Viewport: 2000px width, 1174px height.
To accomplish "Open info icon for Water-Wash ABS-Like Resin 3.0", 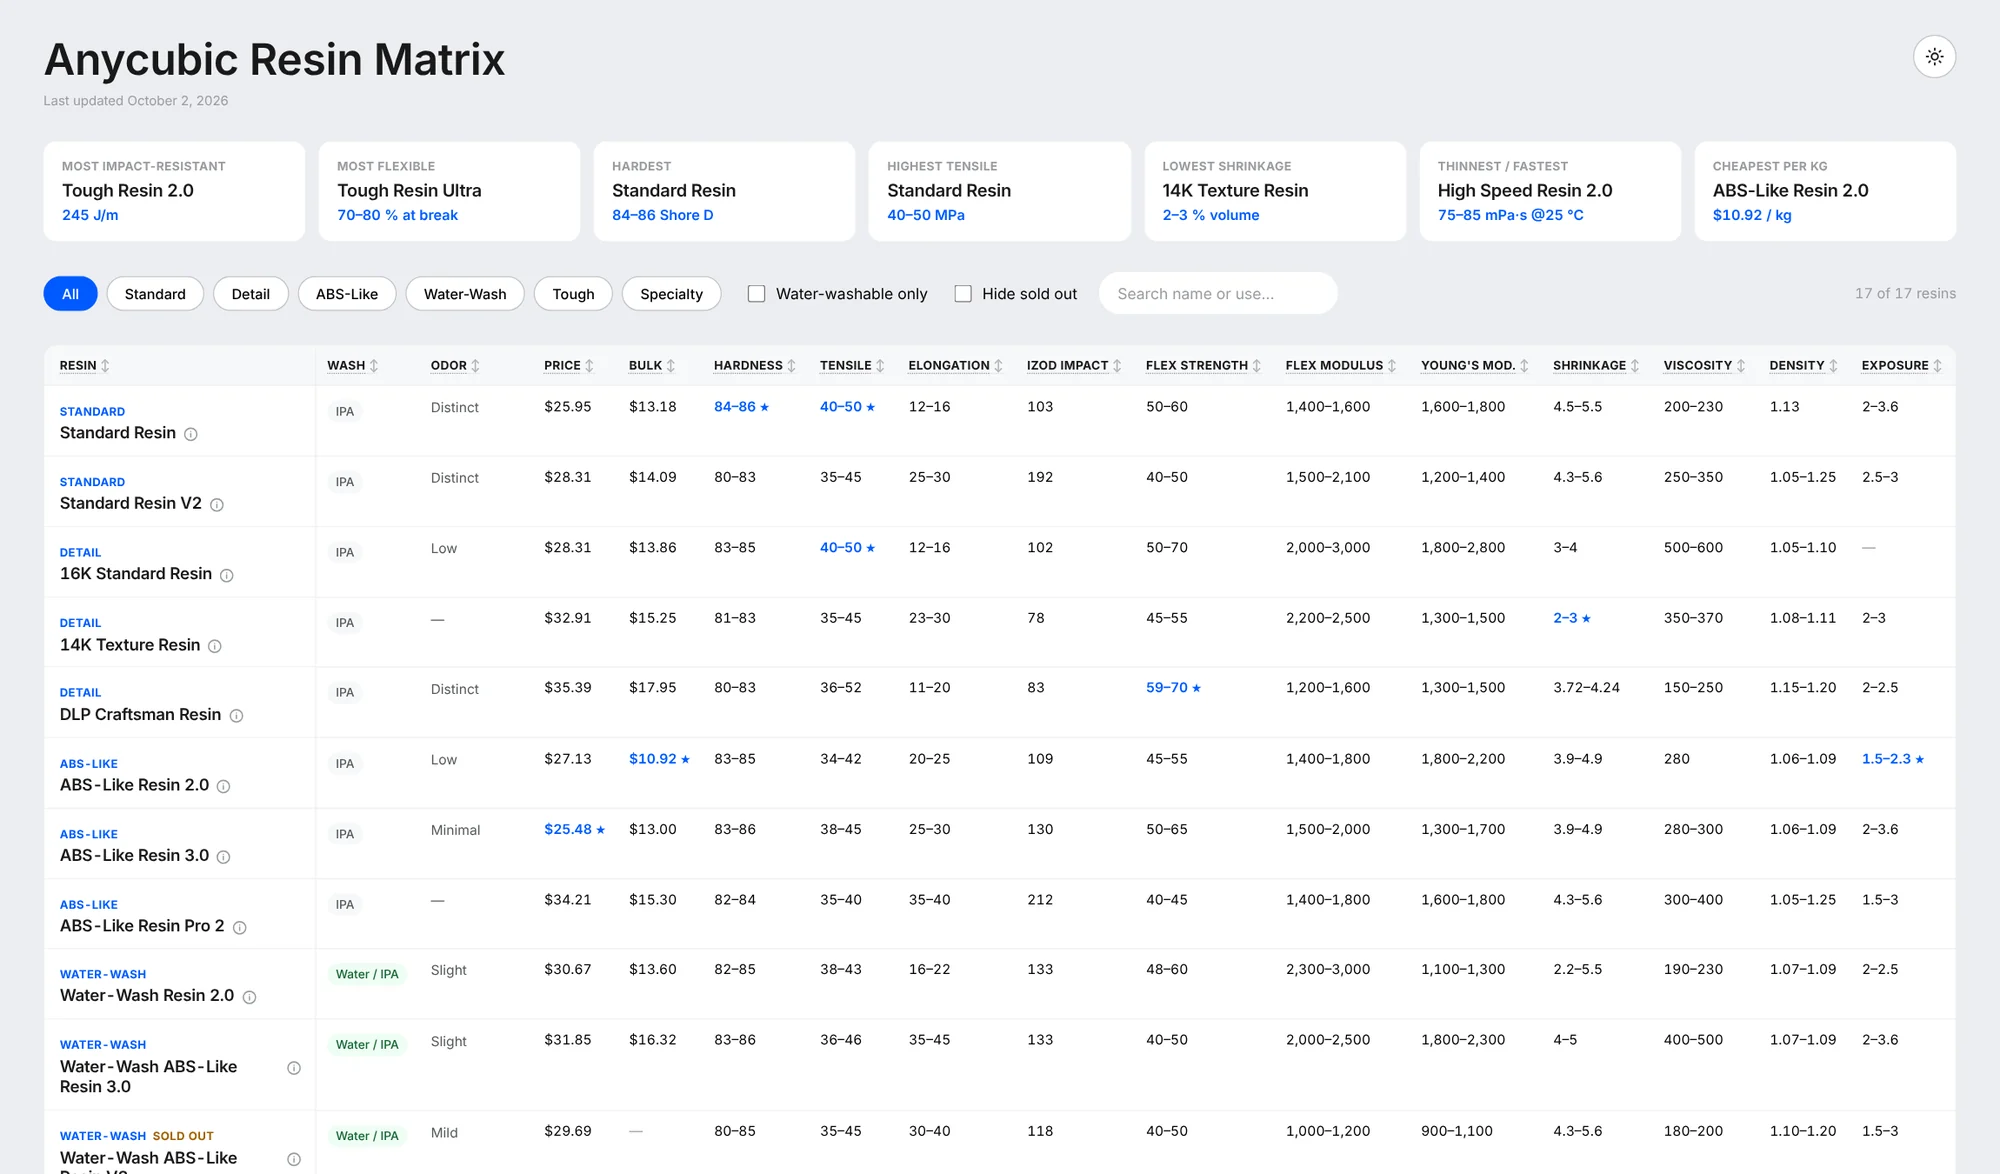I will [x=294, y=1068].
